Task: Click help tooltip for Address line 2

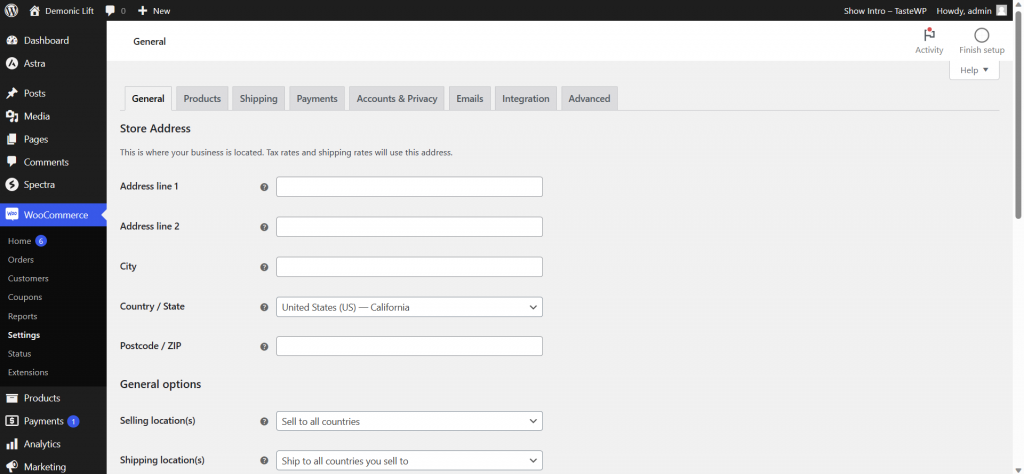Action: click(x=264, y=227)
